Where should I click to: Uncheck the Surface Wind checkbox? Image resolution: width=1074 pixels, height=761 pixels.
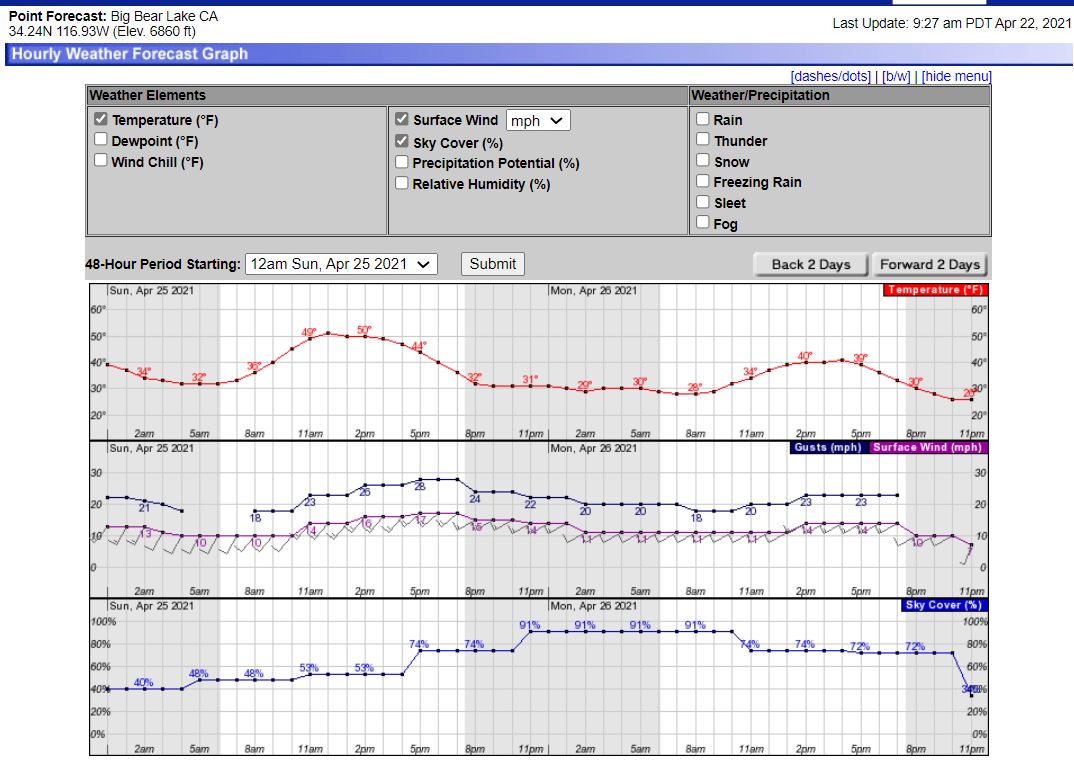point(402,119)
